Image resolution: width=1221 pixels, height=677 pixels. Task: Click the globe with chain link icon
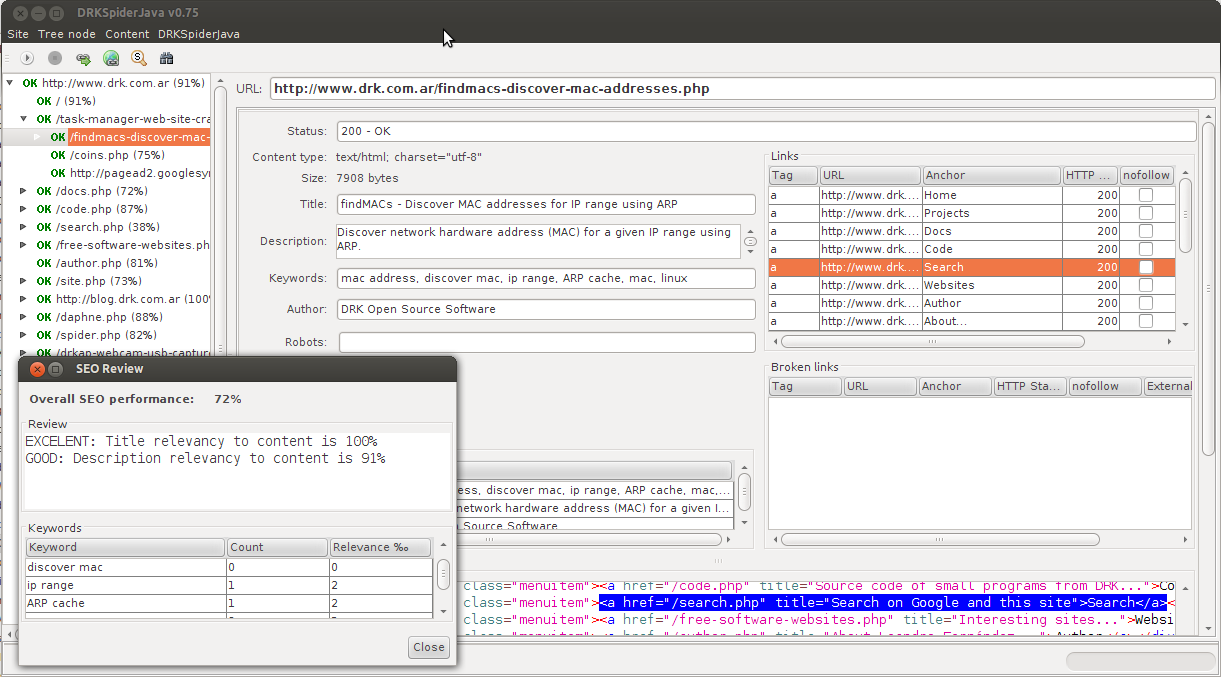pos(111,59)
